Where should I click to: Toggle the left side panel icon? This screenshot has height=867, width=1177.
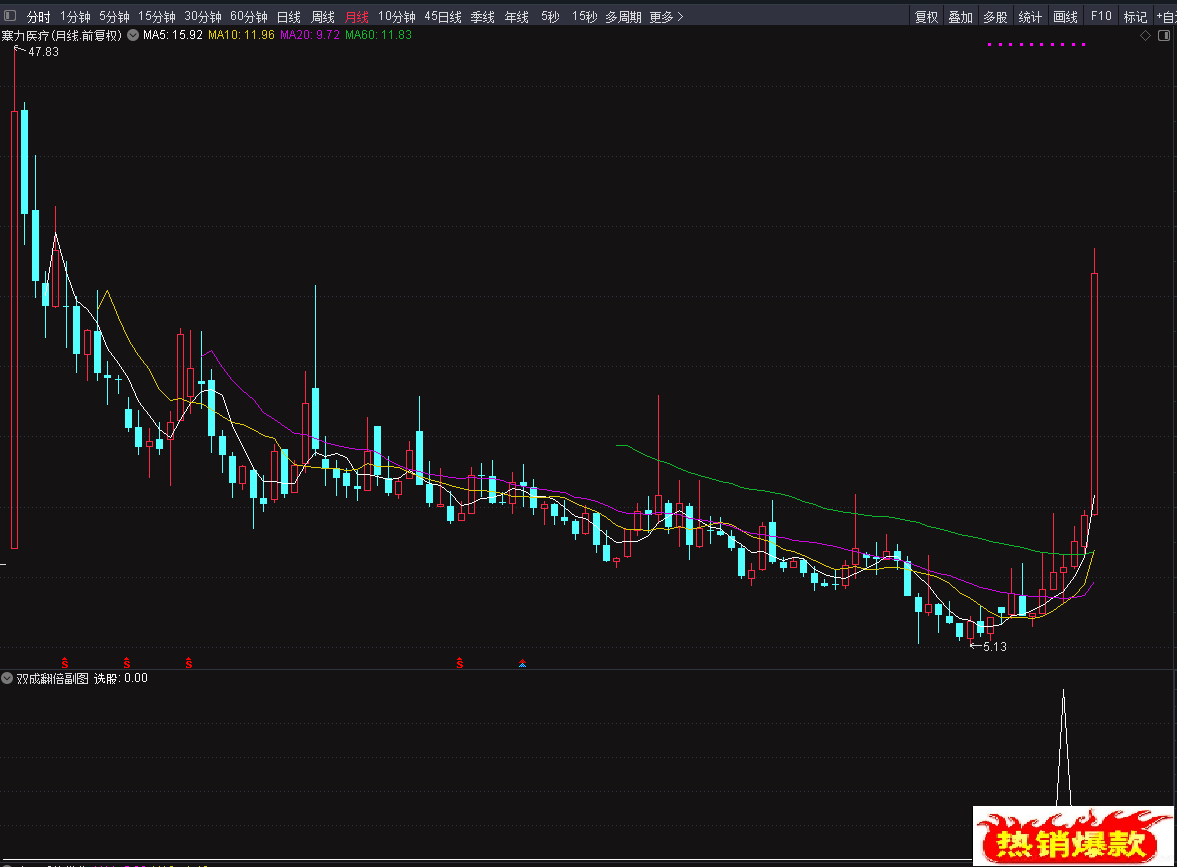(10, 16)
